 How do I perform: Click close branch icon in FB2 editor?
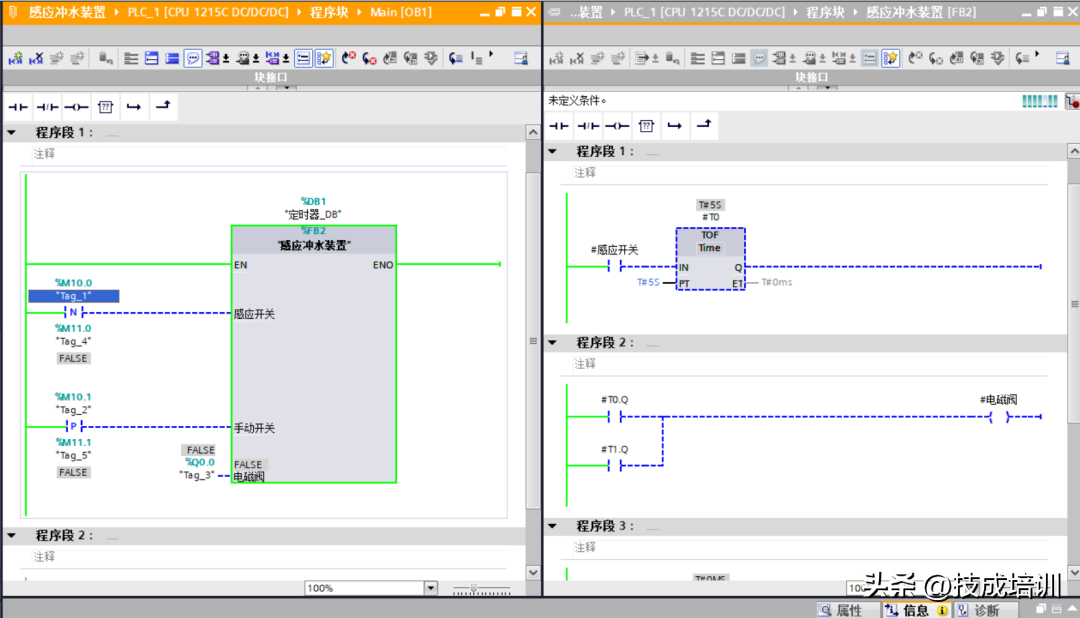pyautogui.click(x=704, y=126)
